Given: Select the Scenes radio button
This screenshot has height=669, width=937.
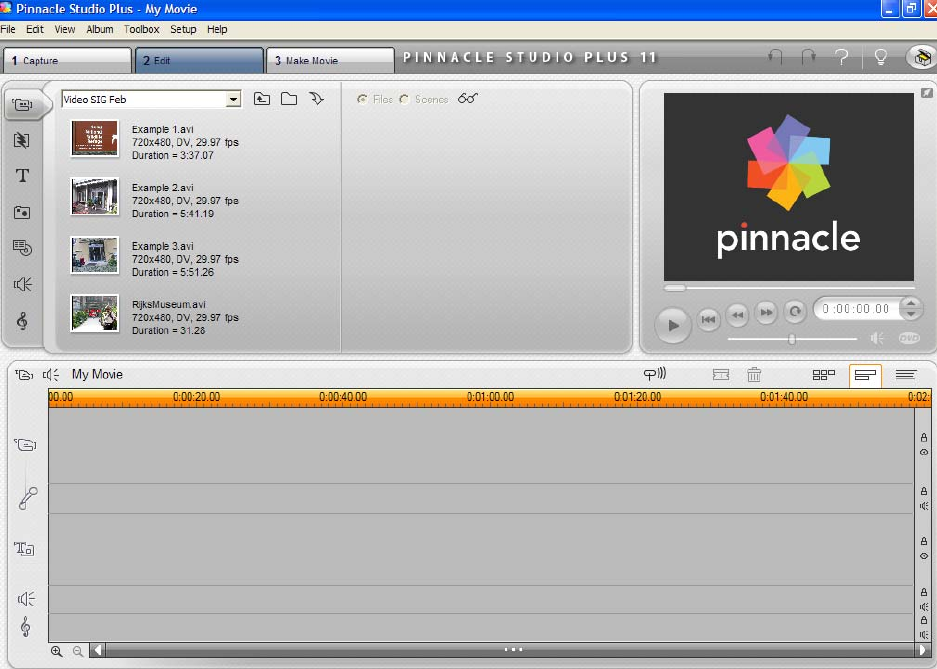Looking at the screenshot, I should (405, 99).
